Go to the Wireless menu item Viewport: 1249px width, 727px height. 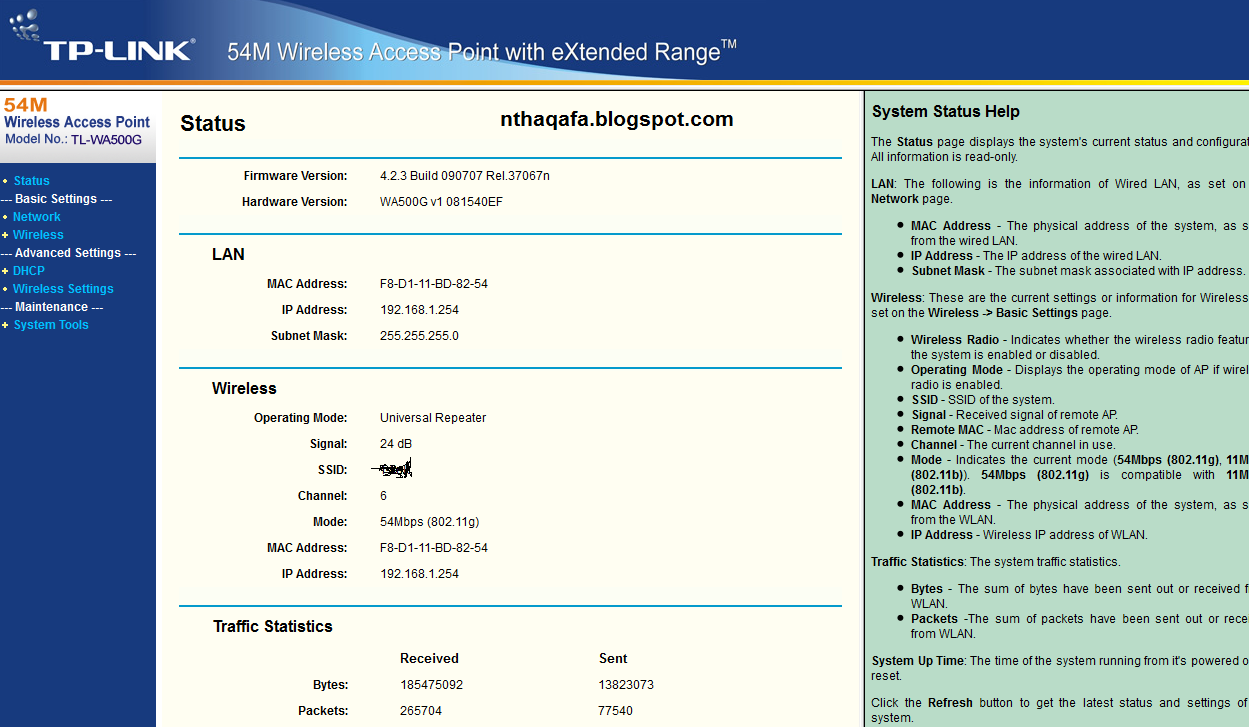[x=38, y=235]
